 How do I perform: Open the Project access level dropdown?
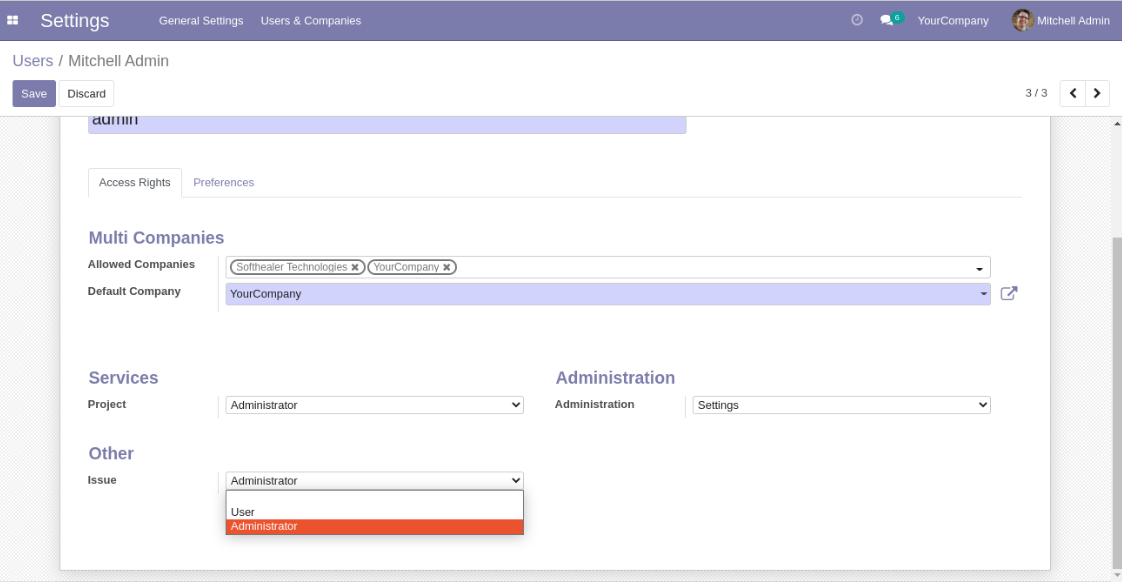(374, 404)
